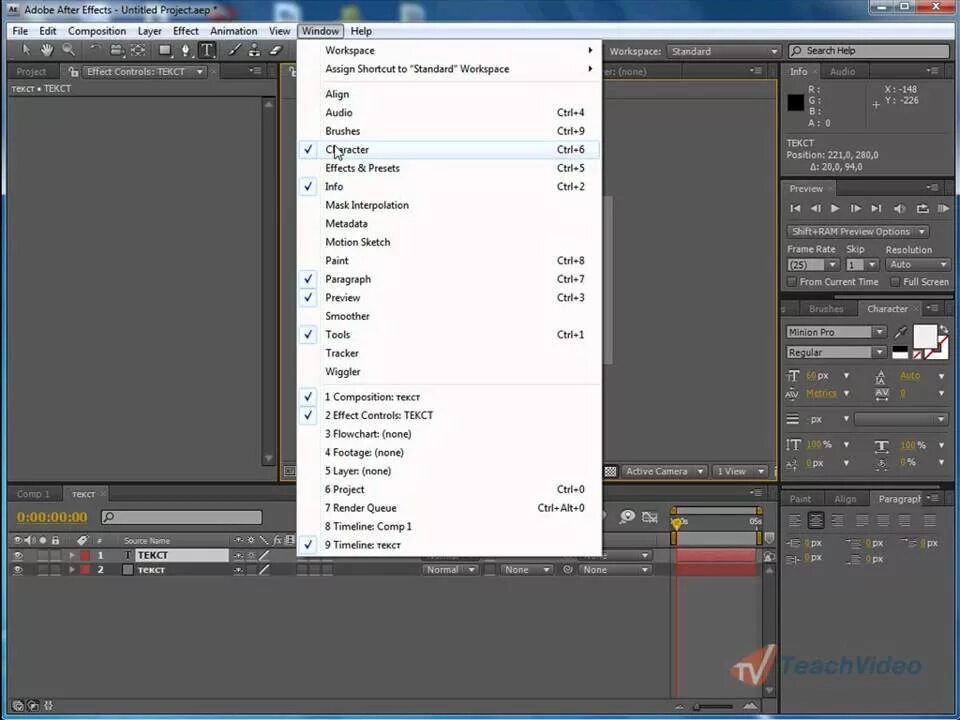Switch to the Audio tab
Viewport: 960px width, 720px height.
pyautogui.click(x=842, y=72)
